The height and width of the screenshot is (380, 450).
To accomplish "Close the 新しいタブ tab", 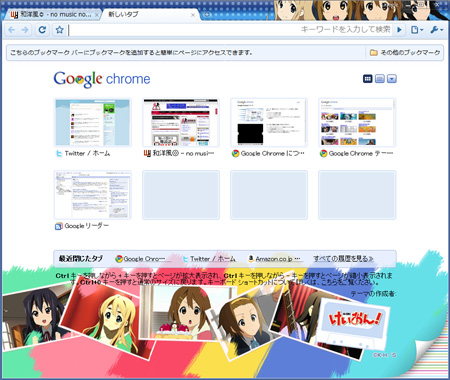I will click(193, 15).
